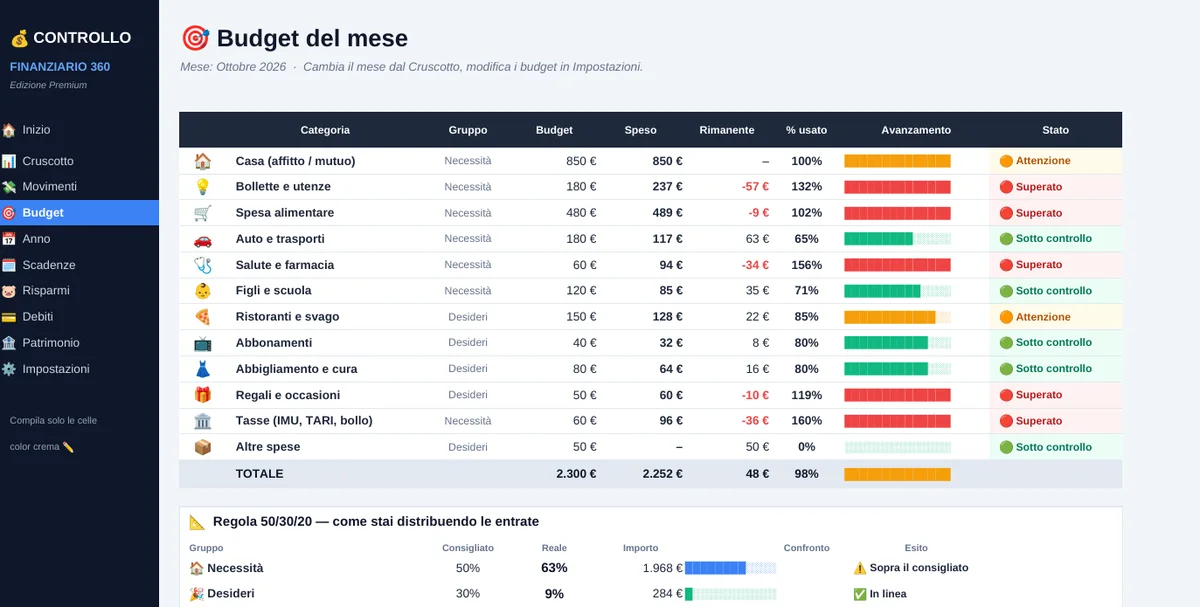Viewport: 1200px width, 607px height.
Task: Click the Sopra il consigliato result
Action: pos(910,568)
